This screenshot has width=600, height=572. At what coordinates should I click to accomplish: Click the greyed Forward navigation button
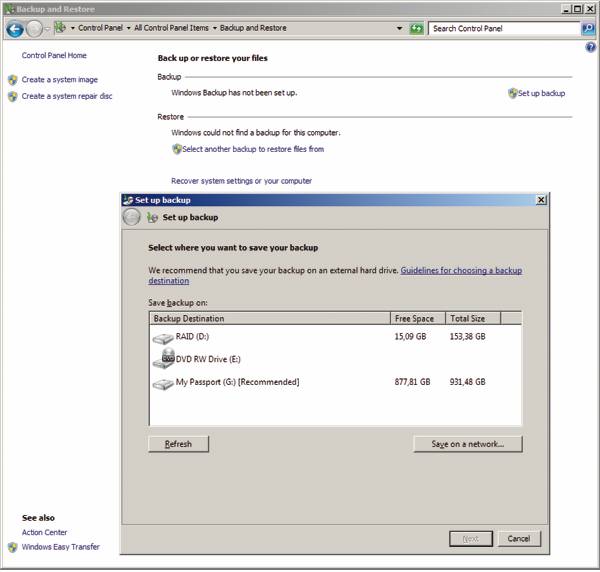coord(34,29)
